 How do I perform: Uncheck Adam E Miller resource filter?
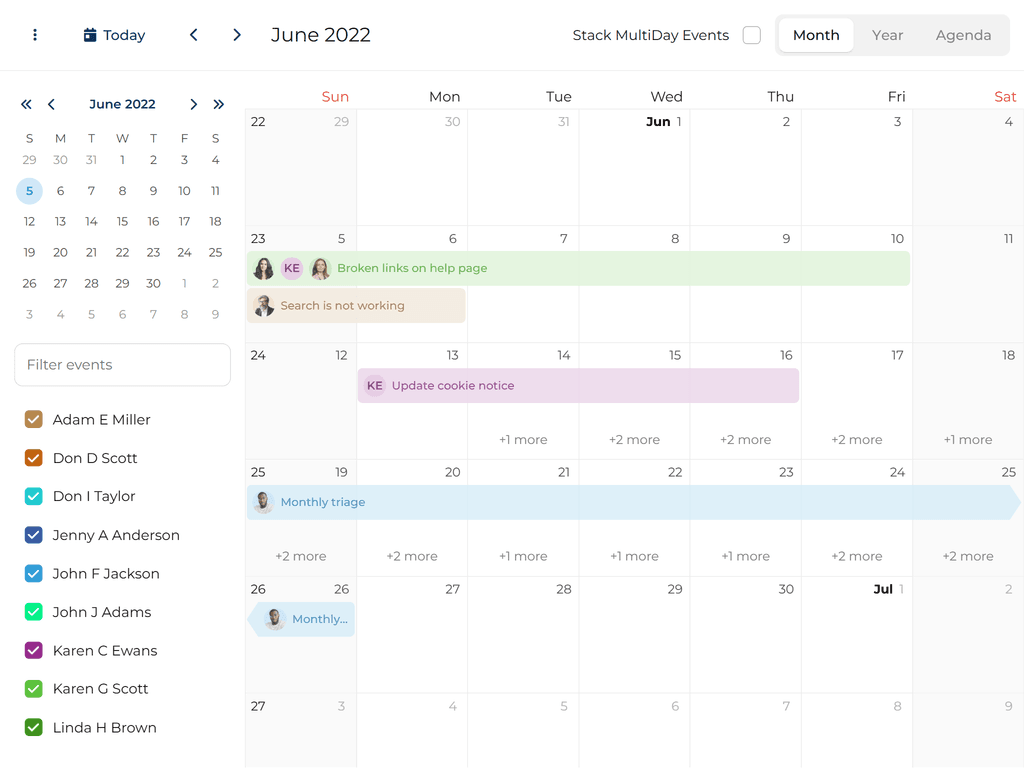pos(34,420)
